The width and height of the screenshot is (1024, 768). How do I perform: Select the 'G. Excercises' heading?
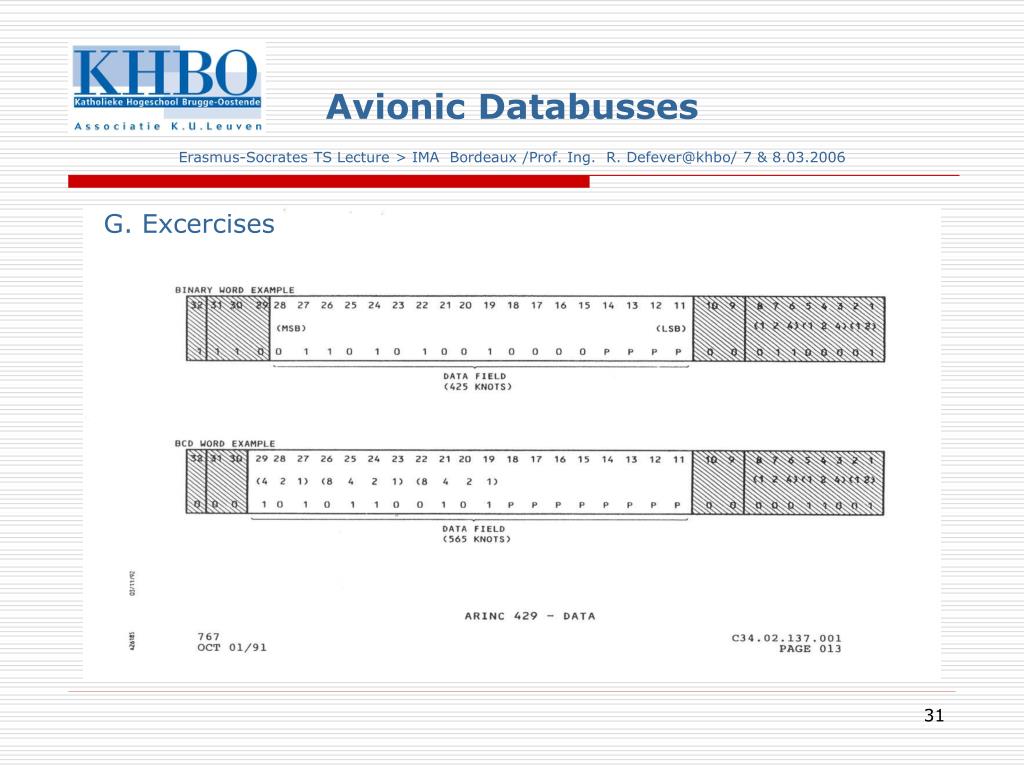click(x=189, y=224)
